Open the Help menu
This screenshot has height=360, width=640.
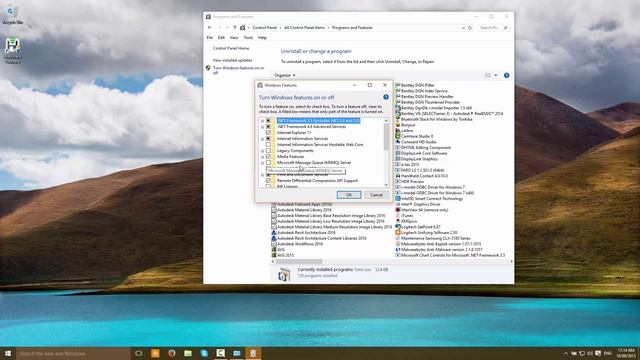tap(262, 38)
